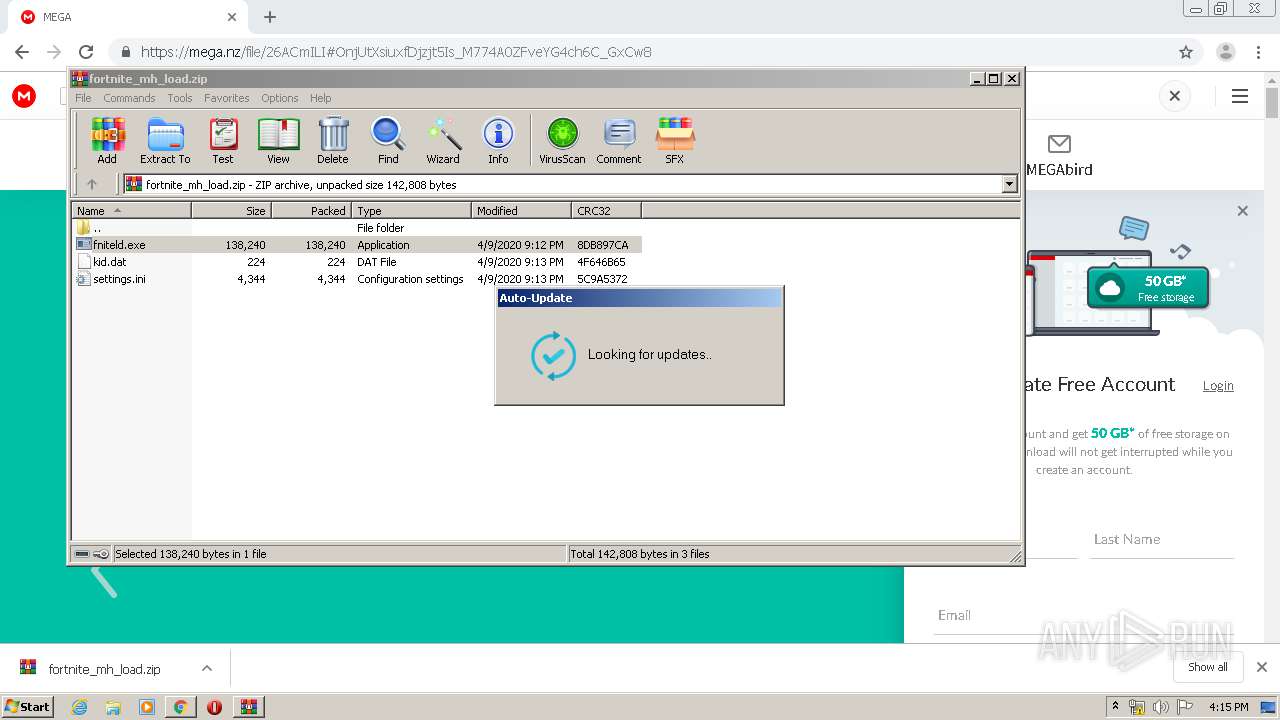Screen dimensions: 1280x720
Task: Open downloaded fortnite_mh_load.zip from download bar
Action: coord(104,669)
